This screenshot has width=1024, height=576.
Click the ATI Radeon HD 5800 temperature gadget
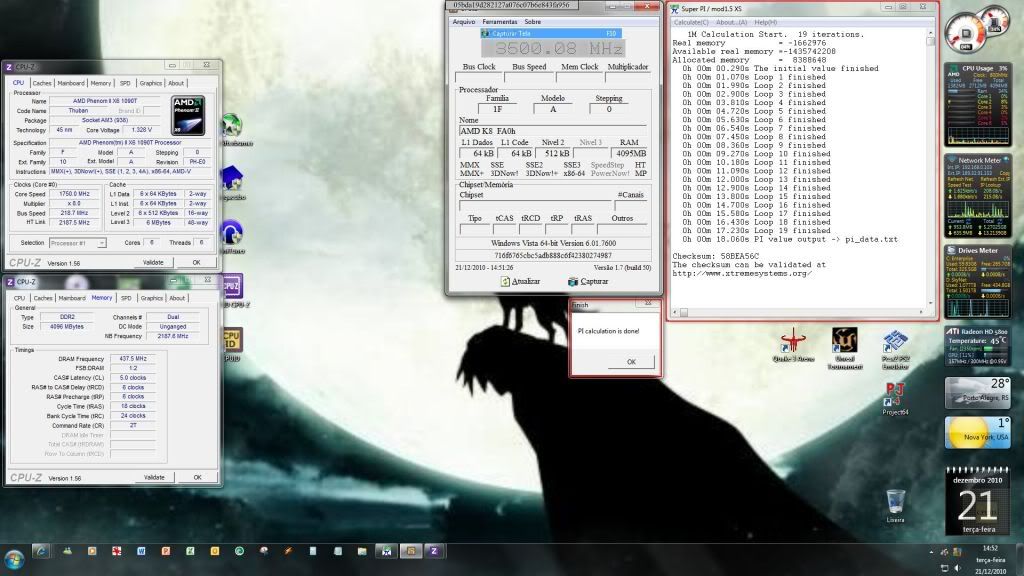[978, 346]
